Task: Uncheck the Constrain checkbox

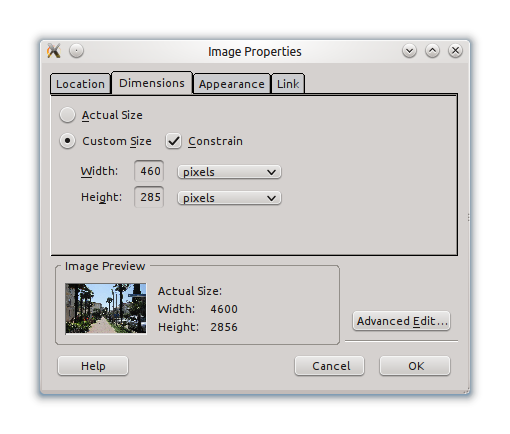Action: pyautogui.click(x=173, y=141)
